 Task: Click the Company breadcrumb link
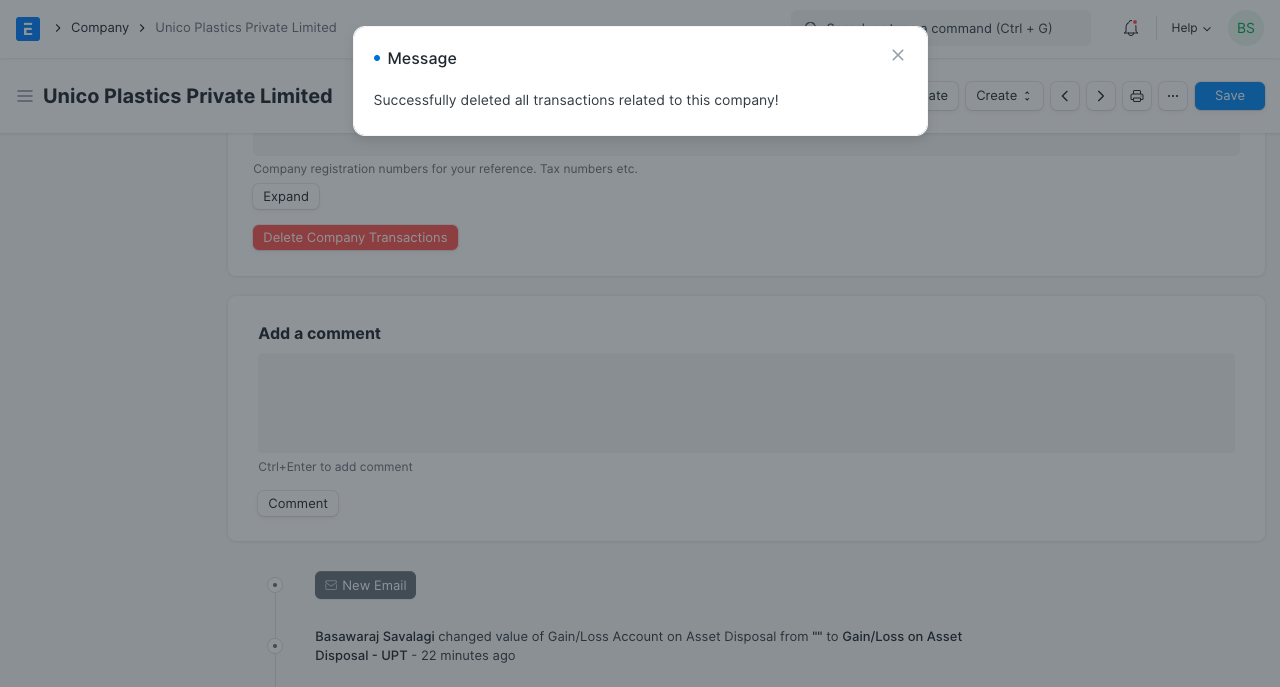point(100,28)
